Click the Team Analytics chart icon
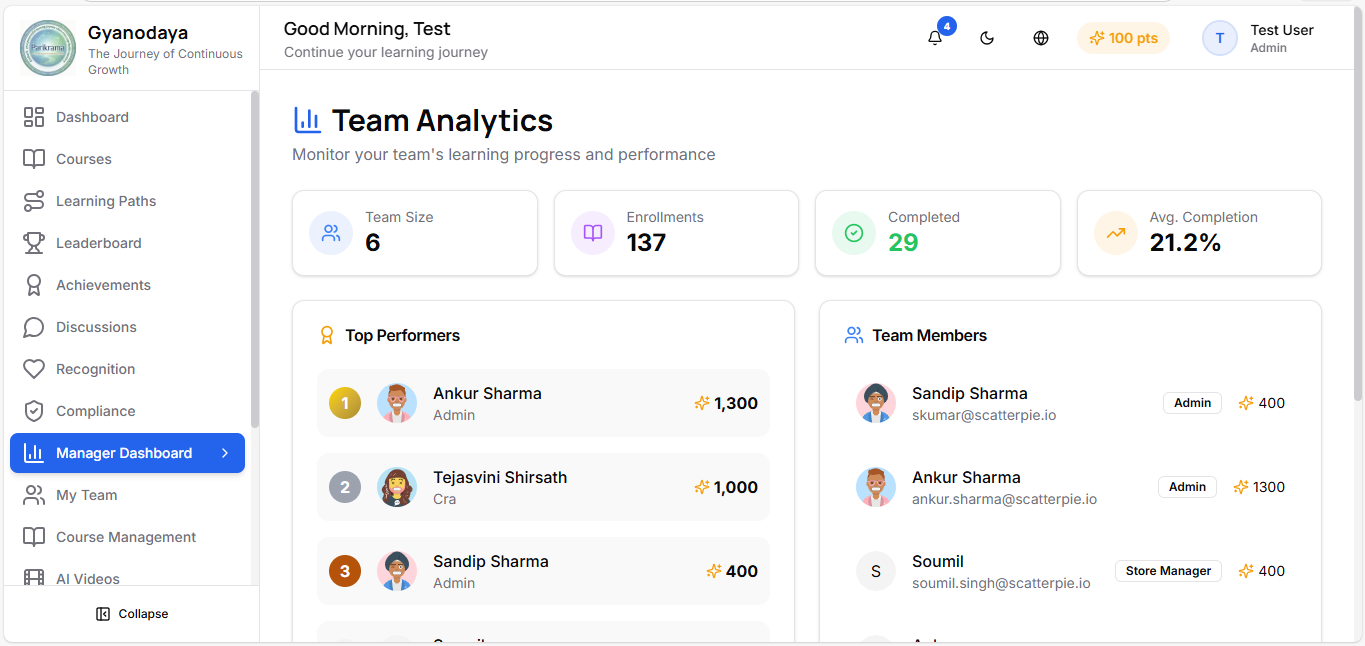This screenshot has width=1365, height=646. click(x=307, y=120)
